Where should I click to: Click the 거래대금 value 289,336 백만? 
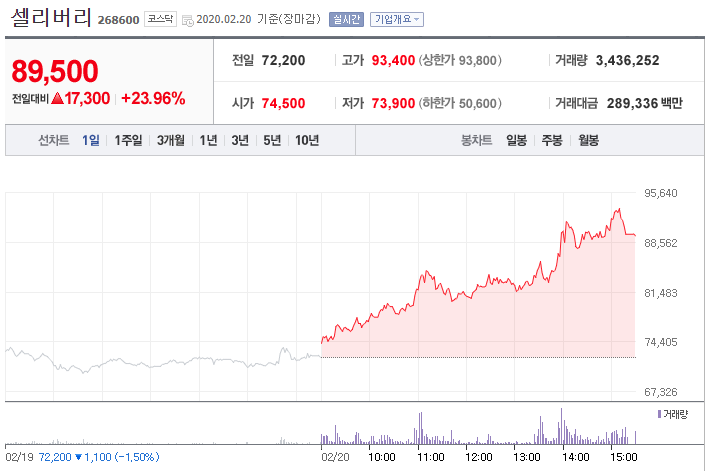(x=644, y=103)
